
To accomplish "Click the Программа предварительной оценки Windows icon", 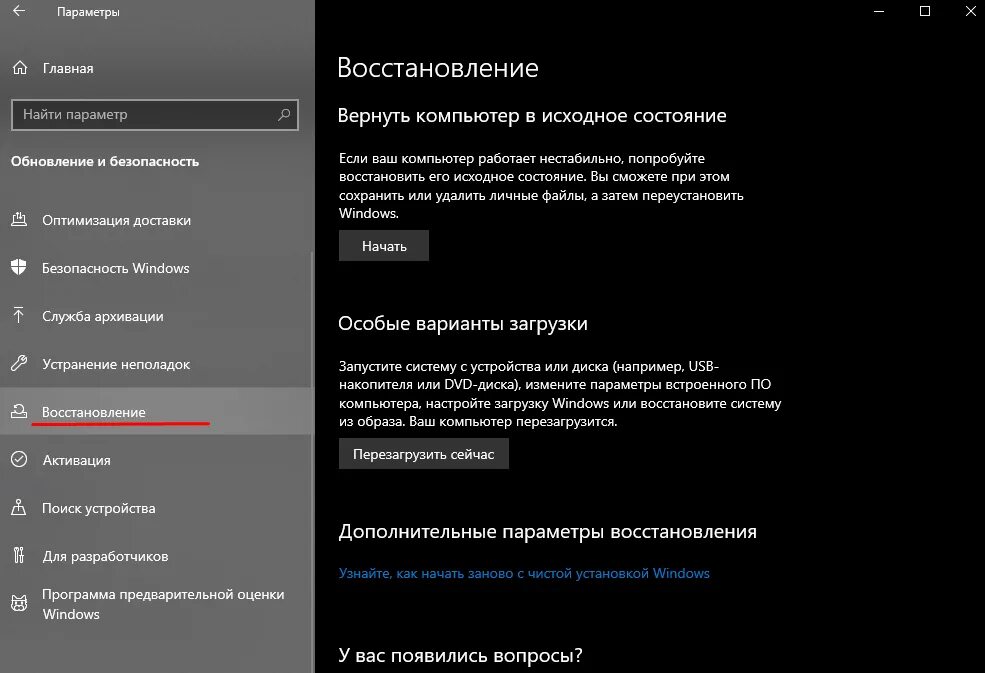I will pos(20,604).
